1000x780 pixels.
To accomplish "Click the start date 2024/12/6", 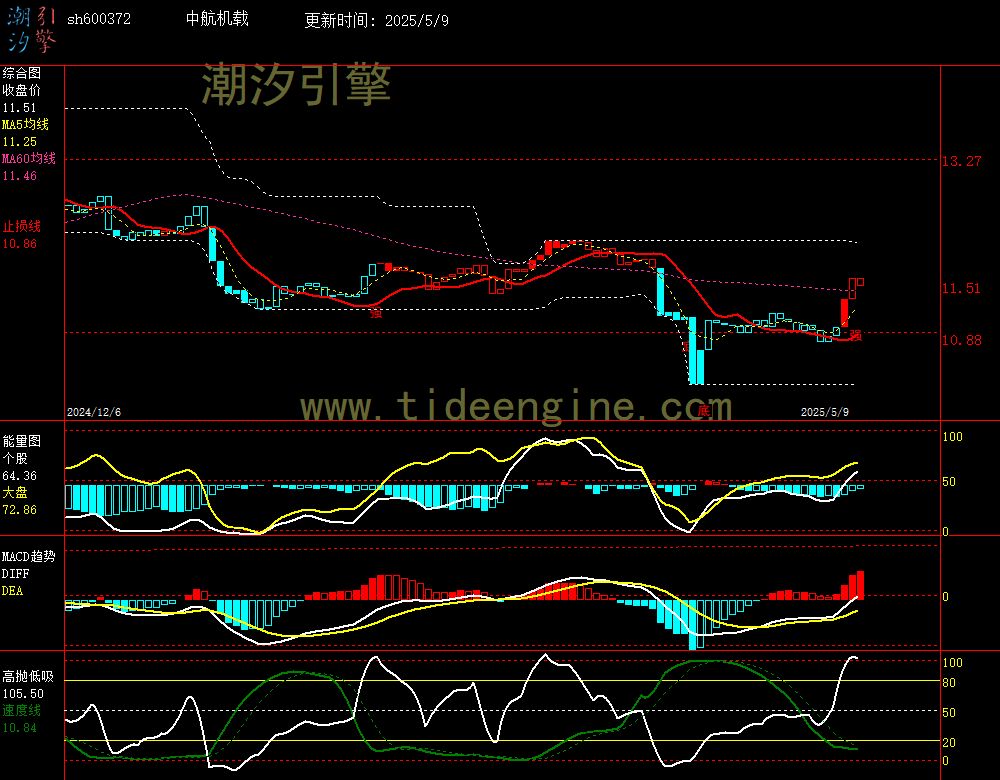I will point(94,412).
